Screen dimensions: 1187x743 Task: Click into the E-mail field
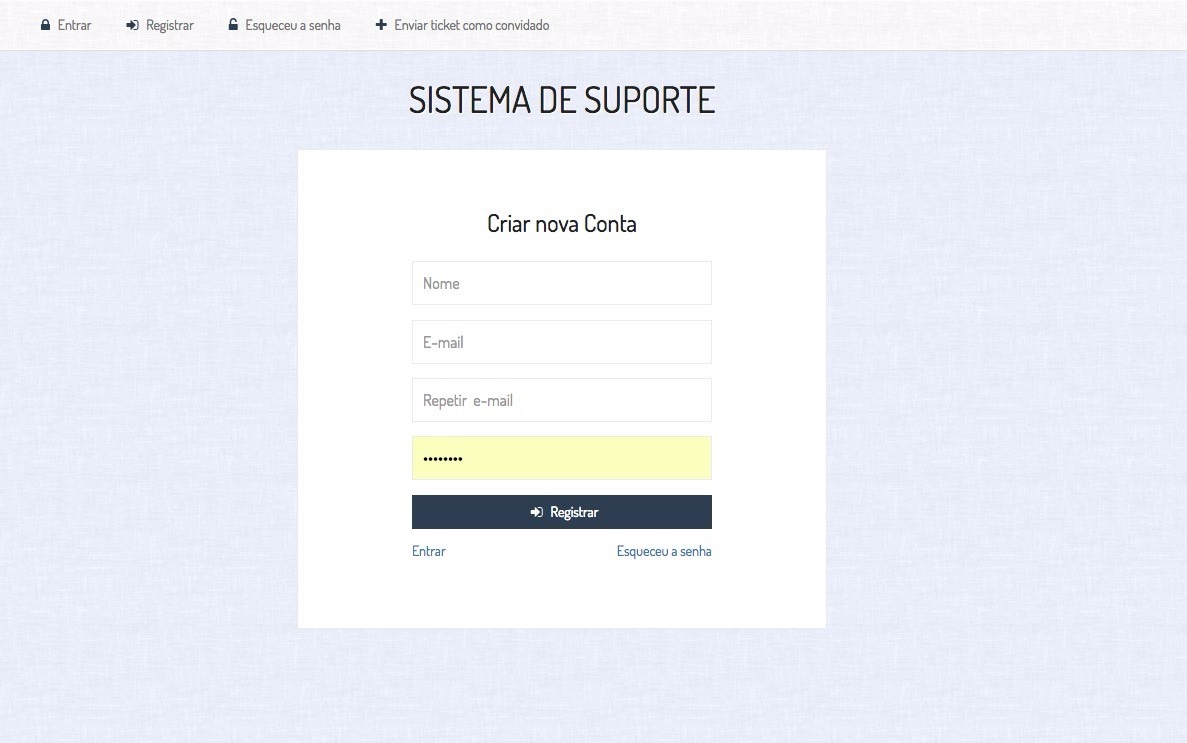click(x=561, y=342)
